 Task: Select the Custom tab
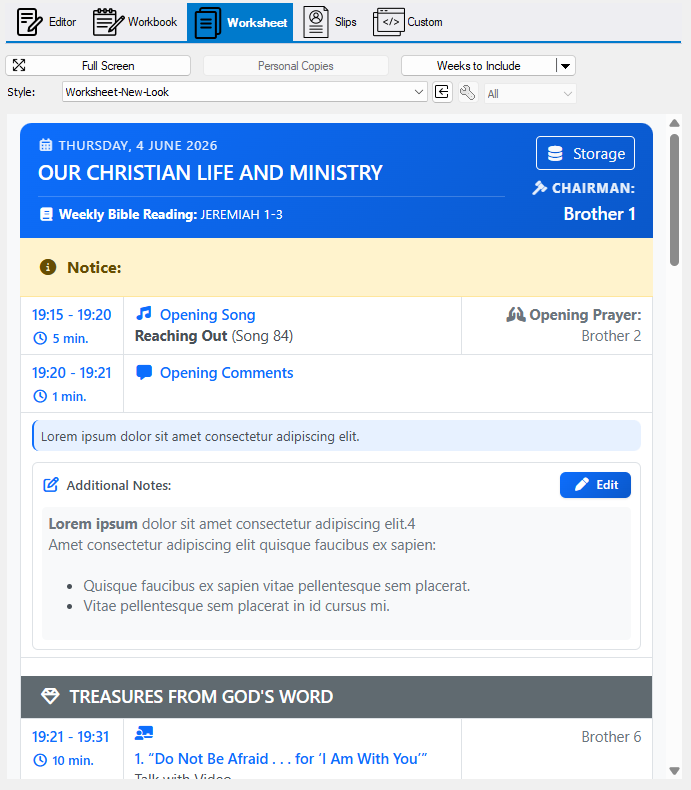408,22
